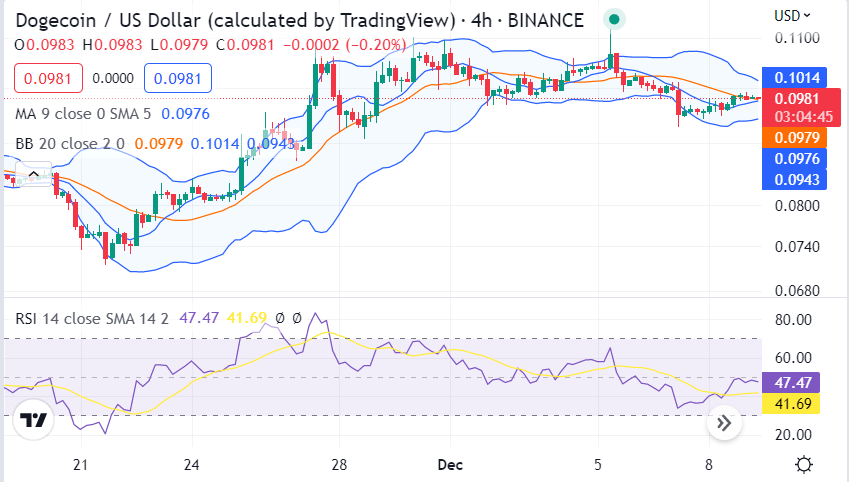This screenshot has height=482, width=849.
Task: Click the 0.0740 price axis level
Action: click(796, 247)
